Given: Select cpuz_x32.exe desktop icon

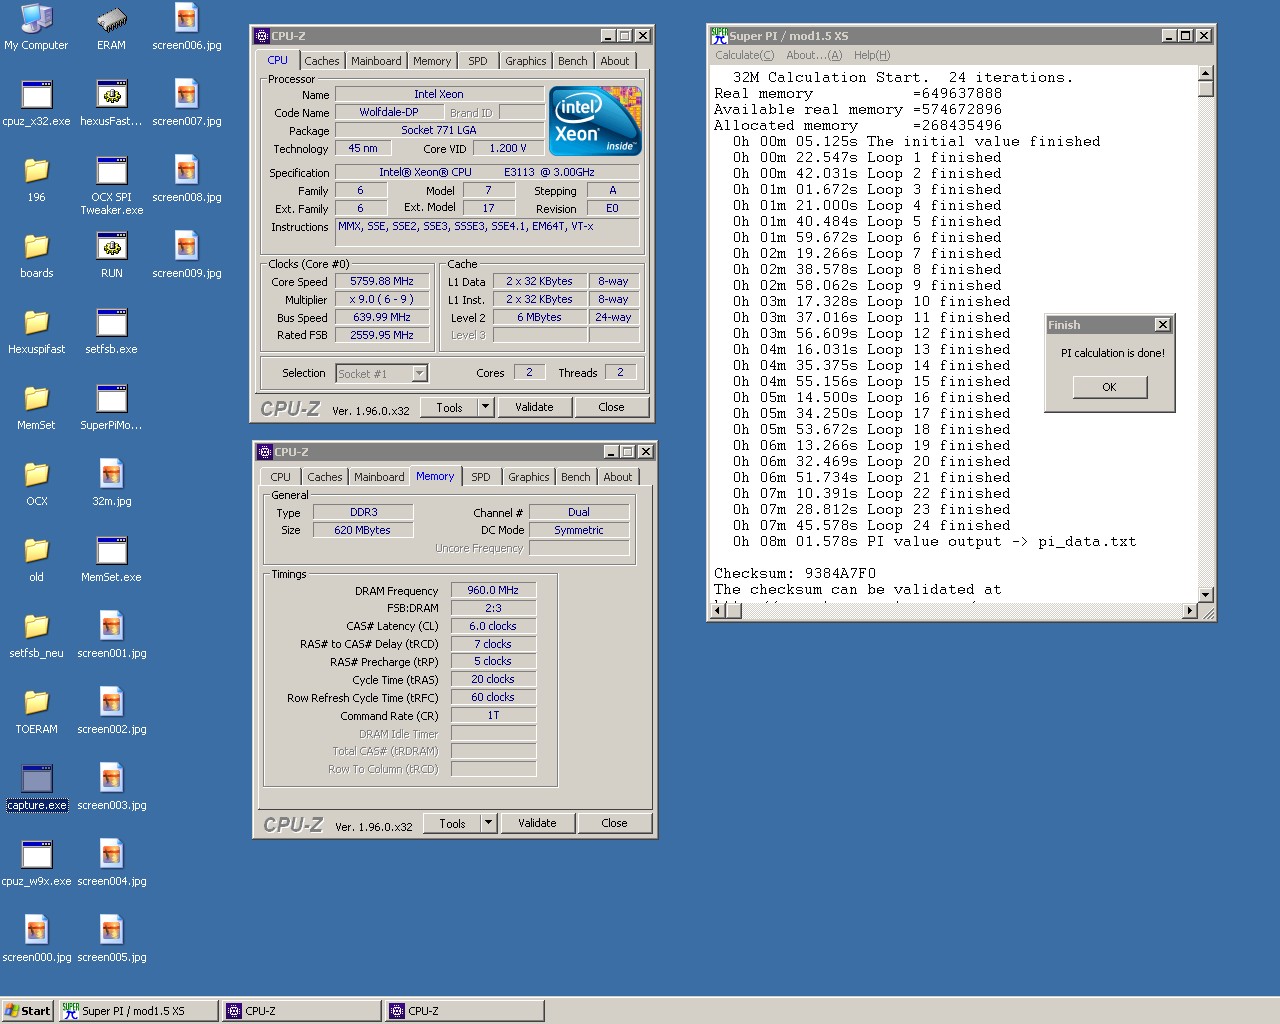Looking at the screenshot, I should pyautogui.click(x=36, y=103).
